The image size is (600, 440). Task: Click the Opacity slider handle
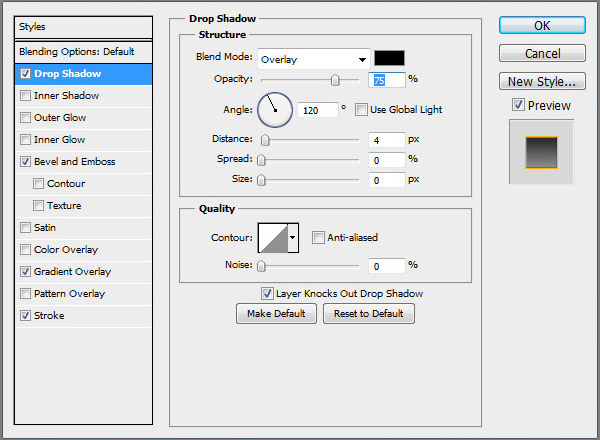pyautogui.click(x=335, y=80)
